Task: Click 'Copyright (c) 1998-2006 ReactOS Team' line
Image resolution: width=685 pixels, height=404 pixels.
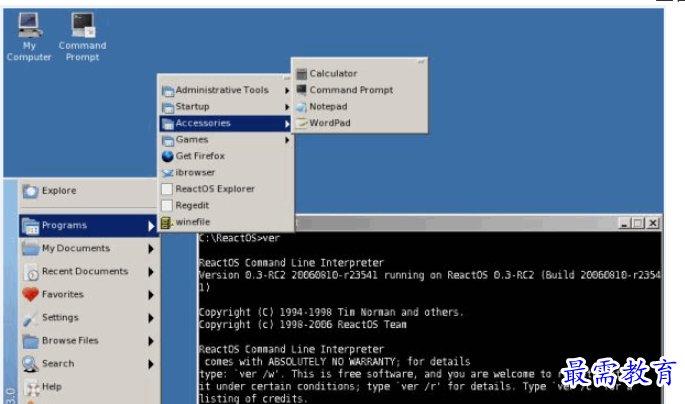Action: tap(303, 325)
